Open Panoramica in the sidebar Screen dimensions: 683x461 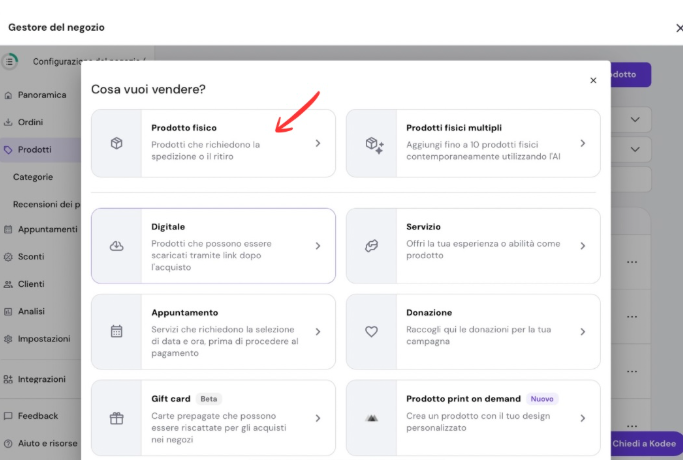[40, 95]
